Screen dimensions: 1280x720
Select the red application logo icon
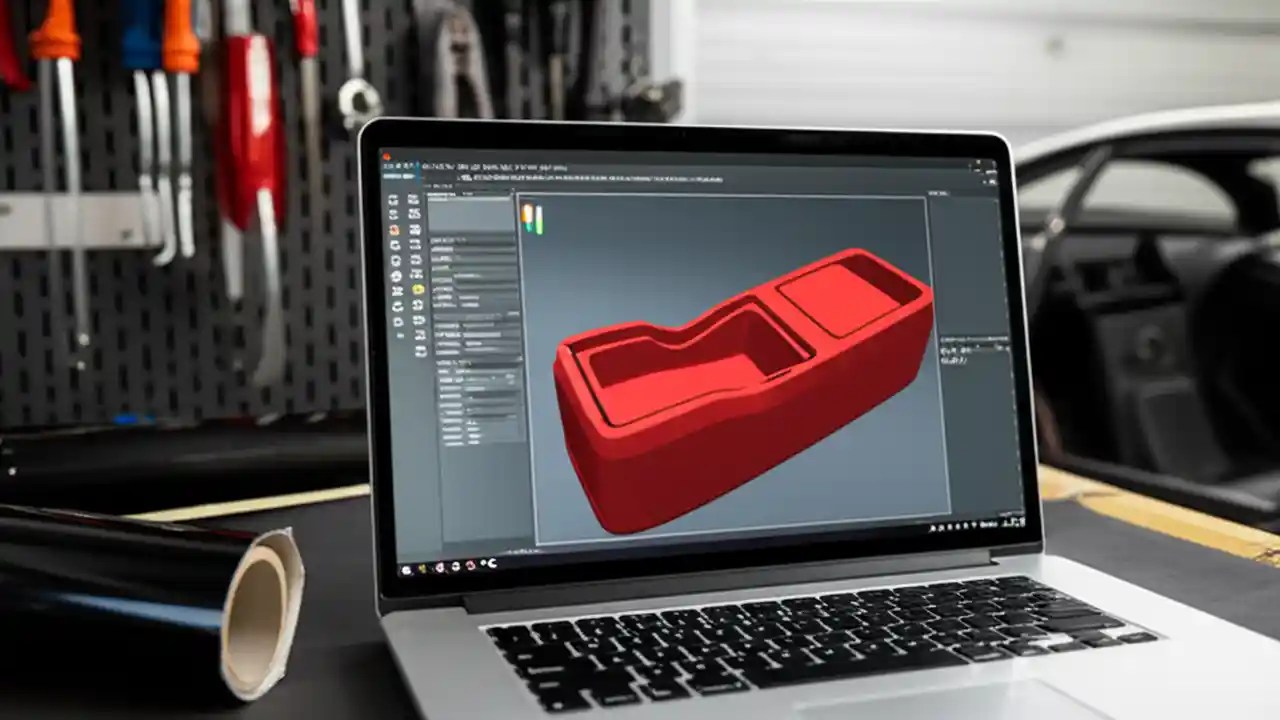pos(387,155)
